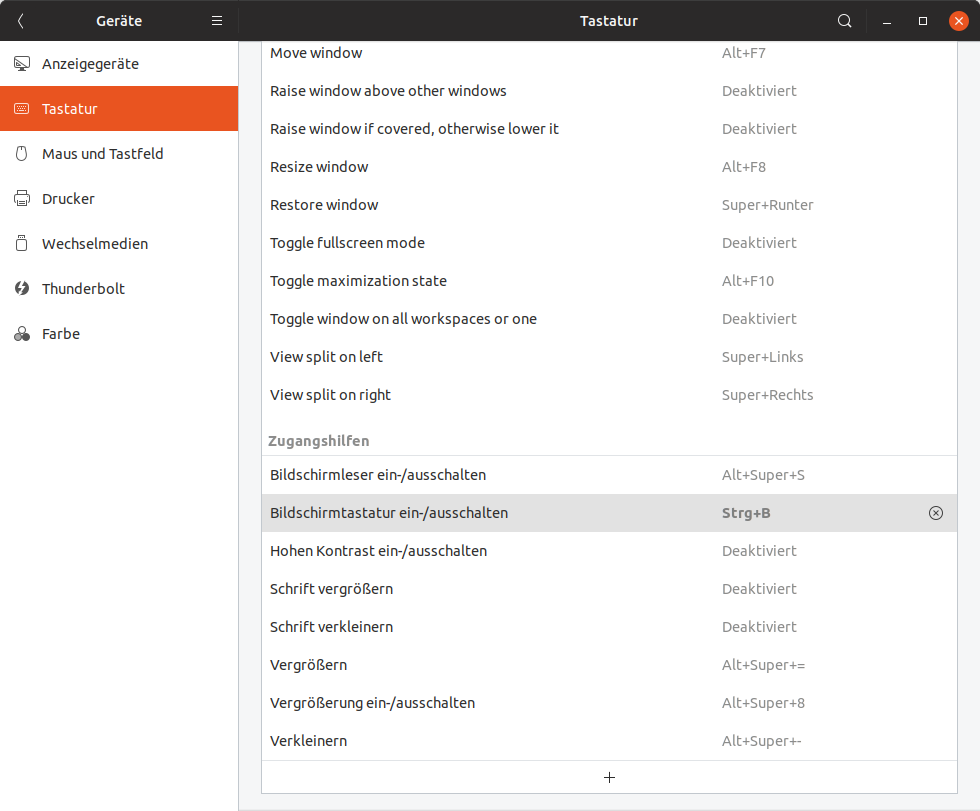This screenshot has width=980, height=811.
Task: Click the Alt+Super+S shortcut value
Action: [x=763, y=475]
